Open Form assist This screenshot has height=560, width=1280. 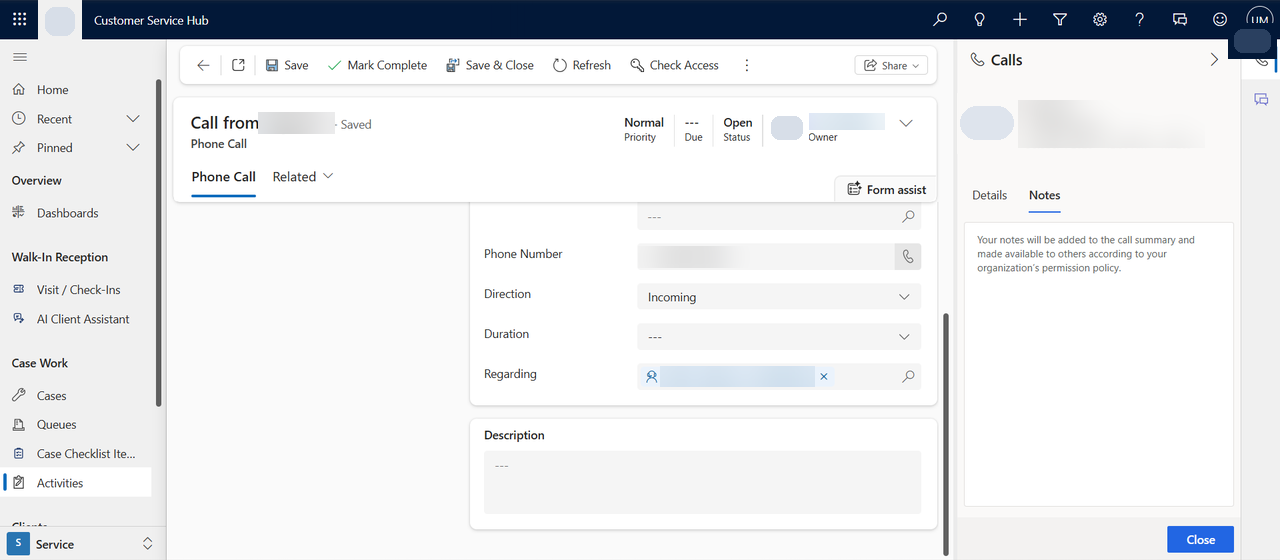coord(886,189)
